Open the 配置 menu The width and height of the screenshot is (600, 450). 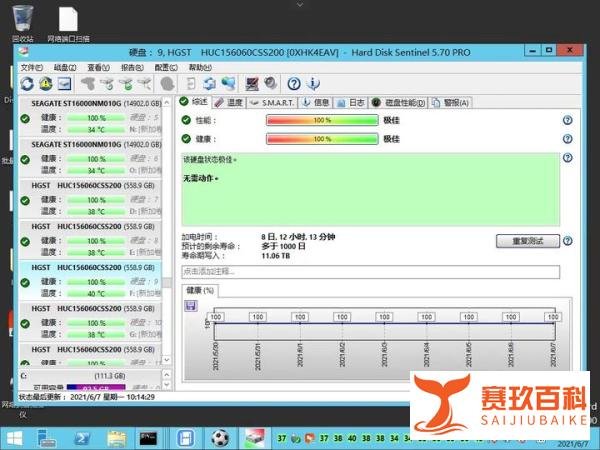click(166, 68)
